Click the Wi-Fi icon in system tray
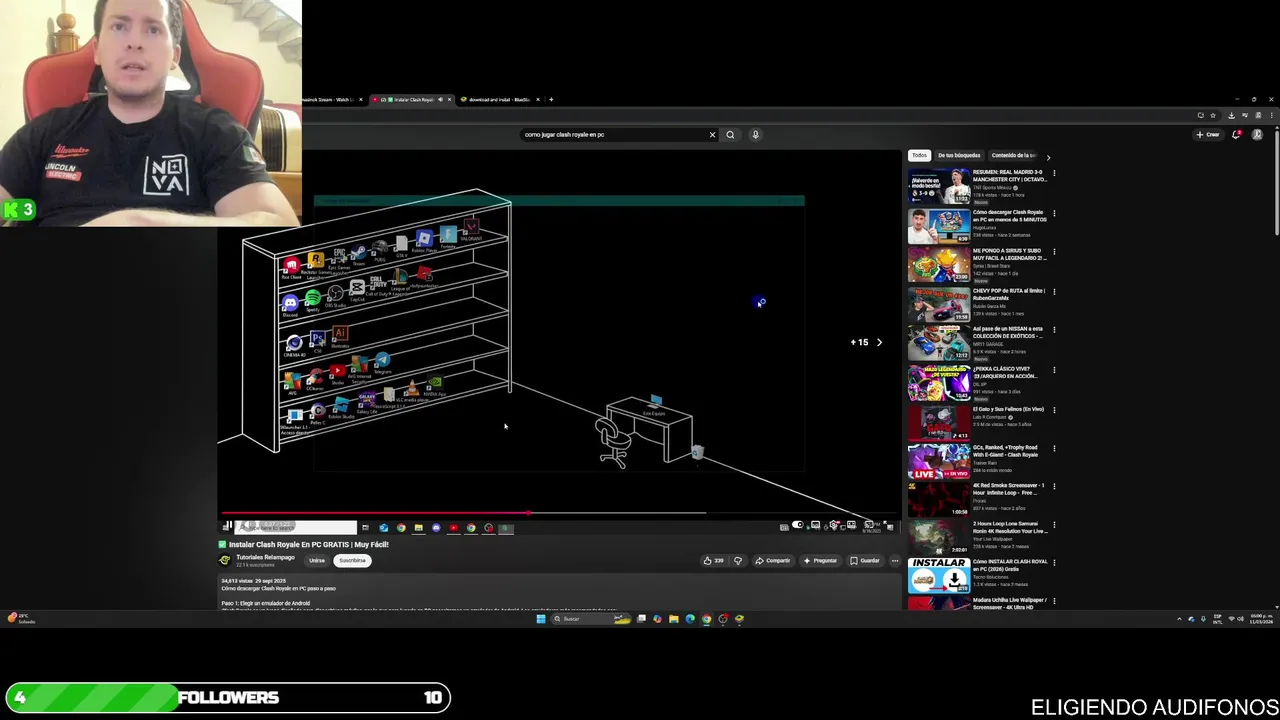Screen dimensions: 1280x720 coord(1231,619)
